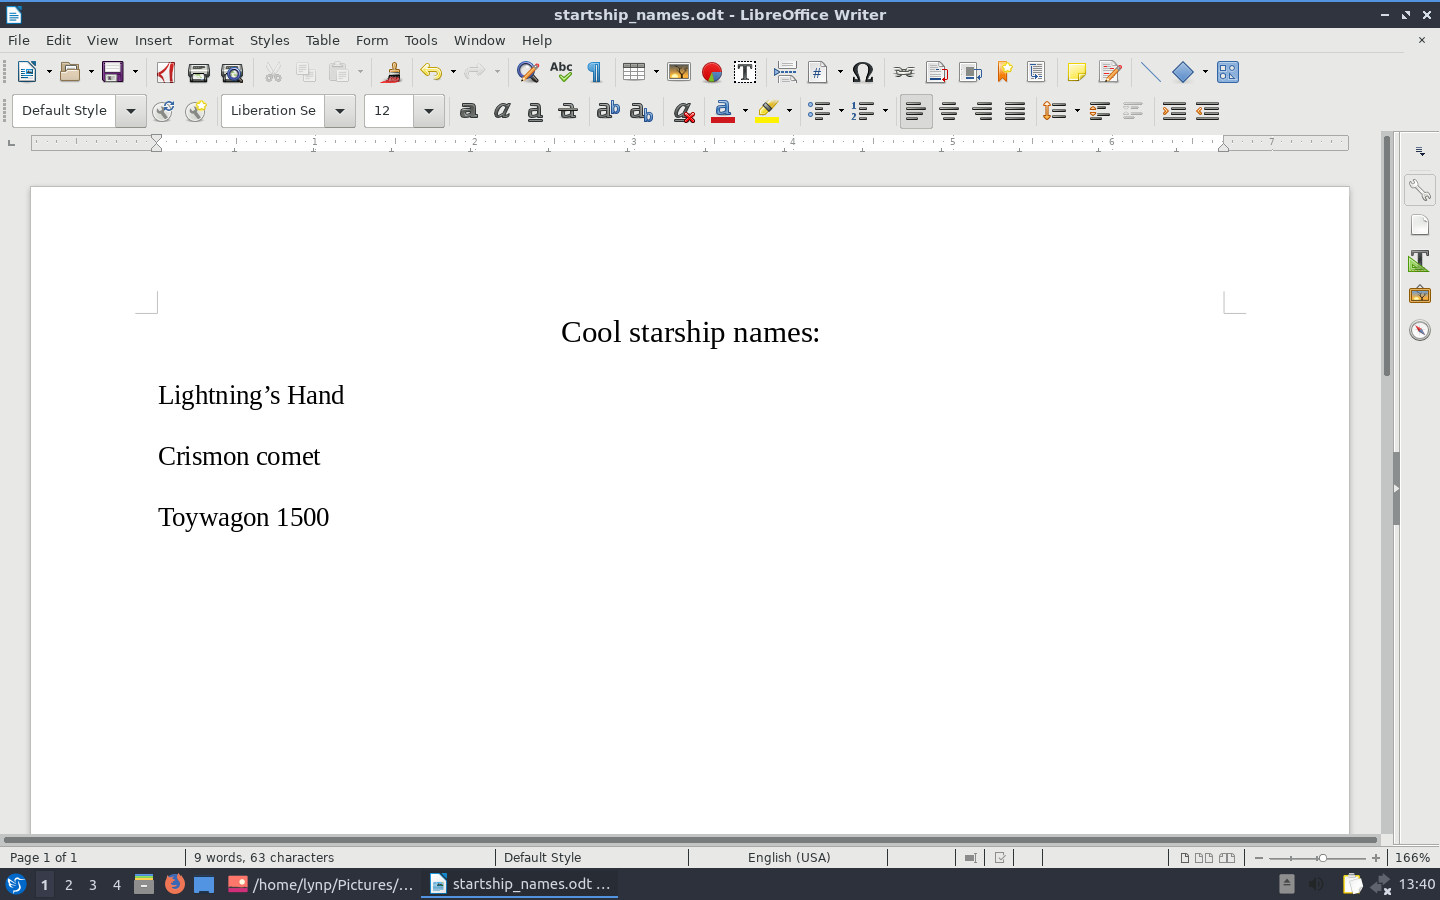This screenshot has width=1440, height=900.
Task: Click the Clone Formatting paintbrush icon
Action: [392, 72]
